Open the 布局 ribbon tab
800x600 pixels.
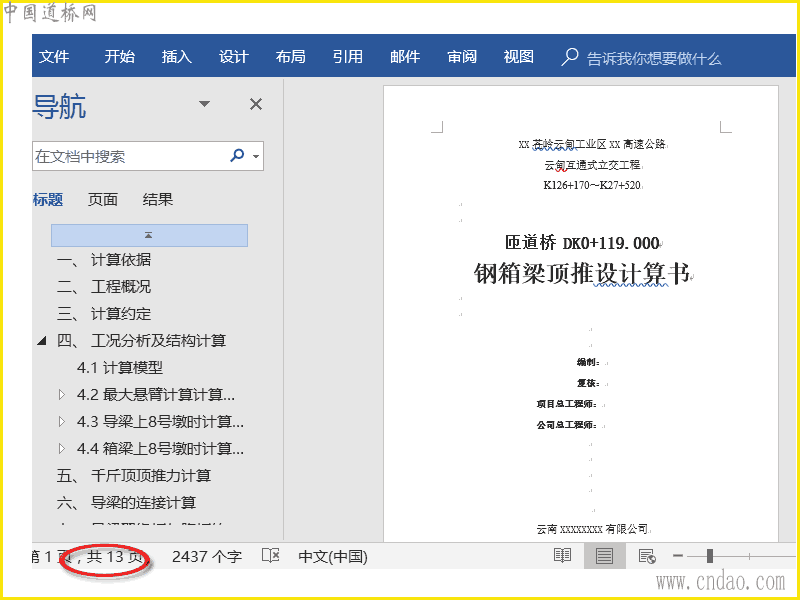click(x=291, y=56)
